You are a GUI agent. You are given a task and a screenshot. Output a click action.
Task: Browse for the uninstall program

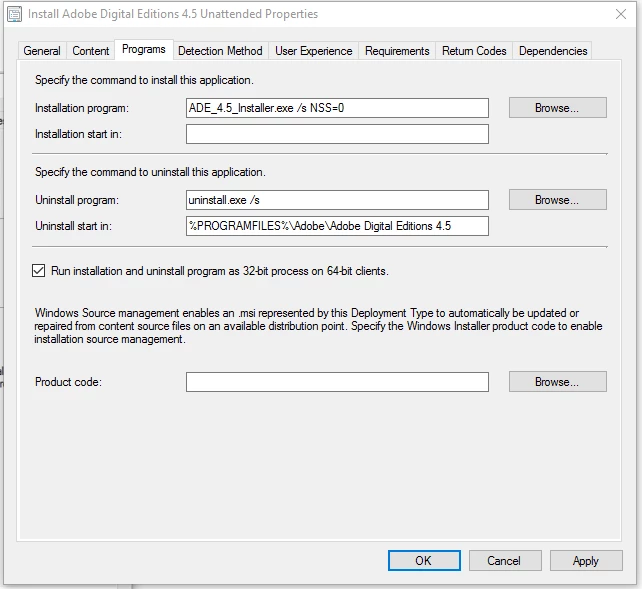click(558, 200)
